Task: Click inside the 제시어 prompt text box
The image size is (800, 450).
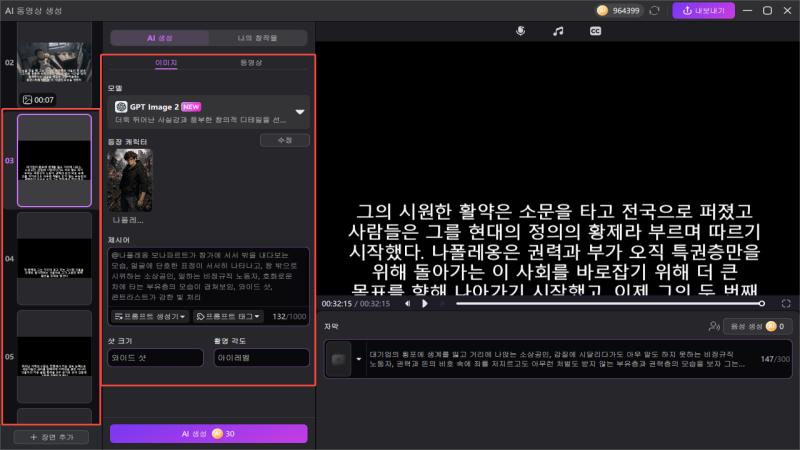Action: click(209, 277)
